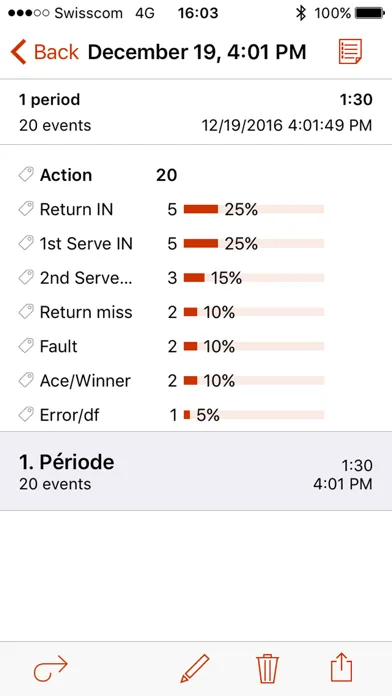Viewport: 392px width, 696px height.
Task: Tap the tag icon beside Error/df
Action: (x=26, y=415)
